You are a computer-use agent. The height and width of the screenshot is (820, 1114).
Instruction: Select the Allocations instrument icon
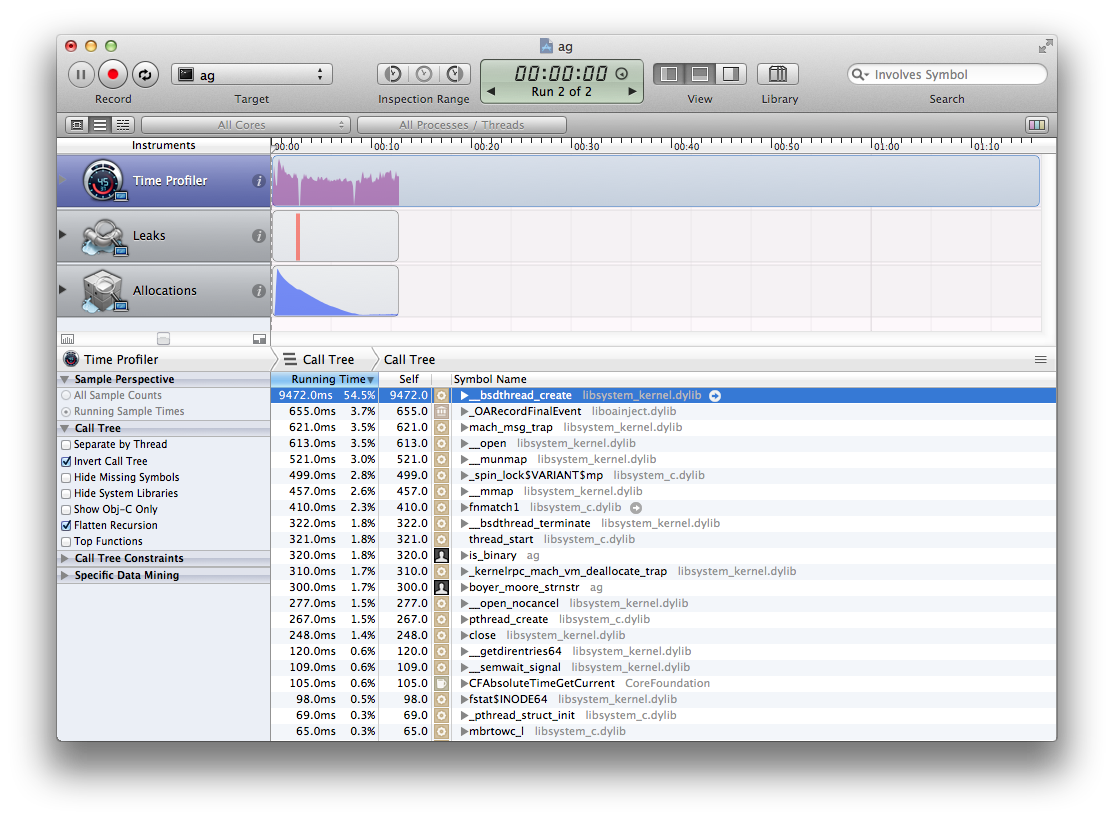(104, 291)
